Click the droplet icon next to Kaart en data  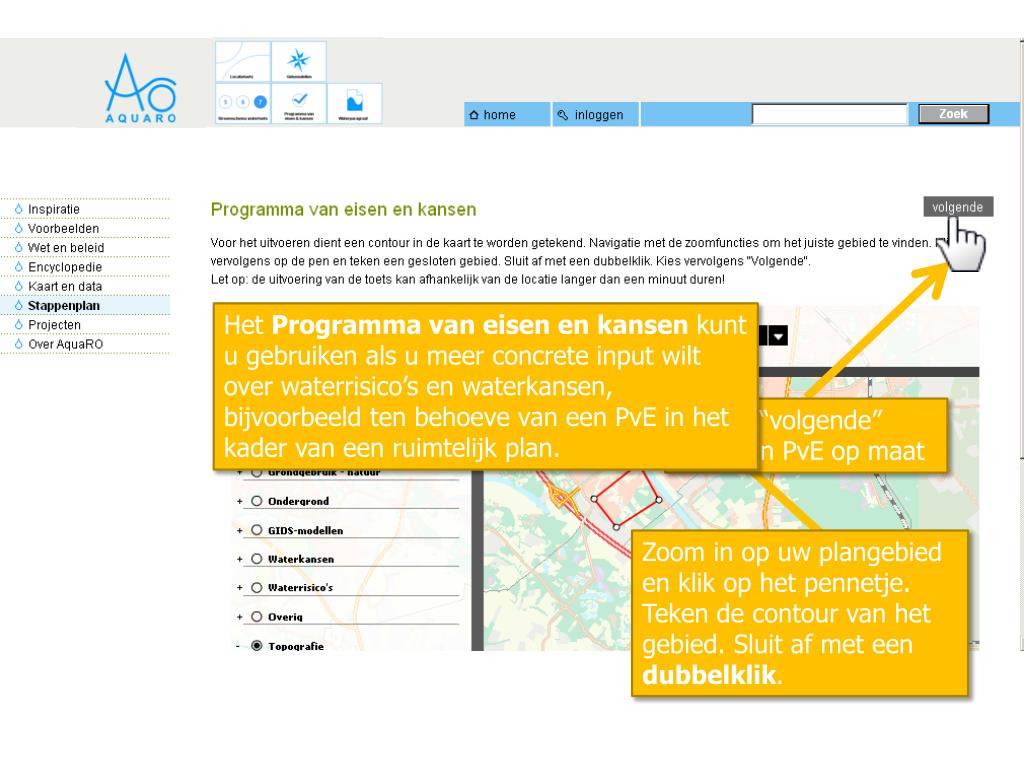pos(18,286)
